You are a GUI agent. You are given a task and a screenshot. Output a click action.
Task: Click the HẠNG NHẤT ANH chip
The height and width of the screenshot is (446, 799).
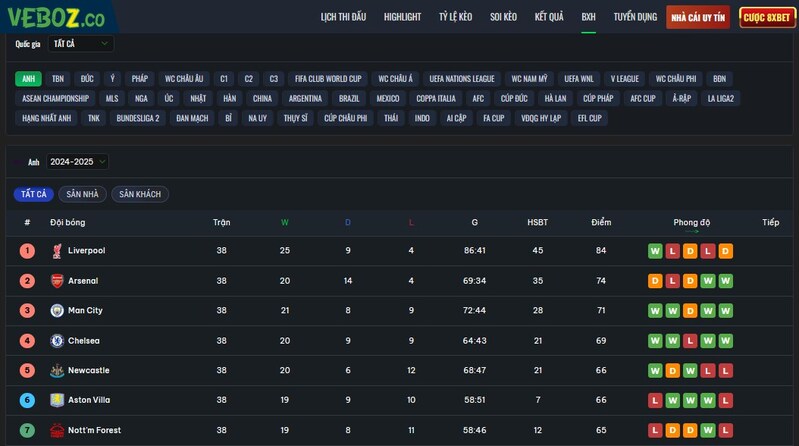coord(47,118)
